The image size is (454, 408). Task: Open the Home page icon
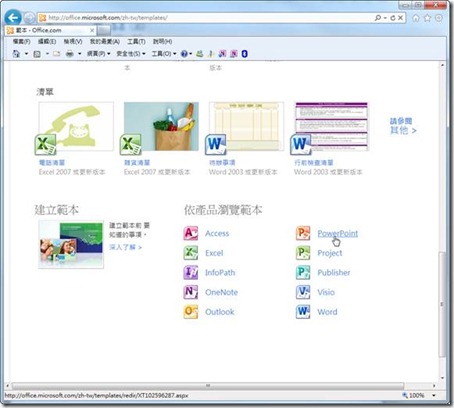416,18
